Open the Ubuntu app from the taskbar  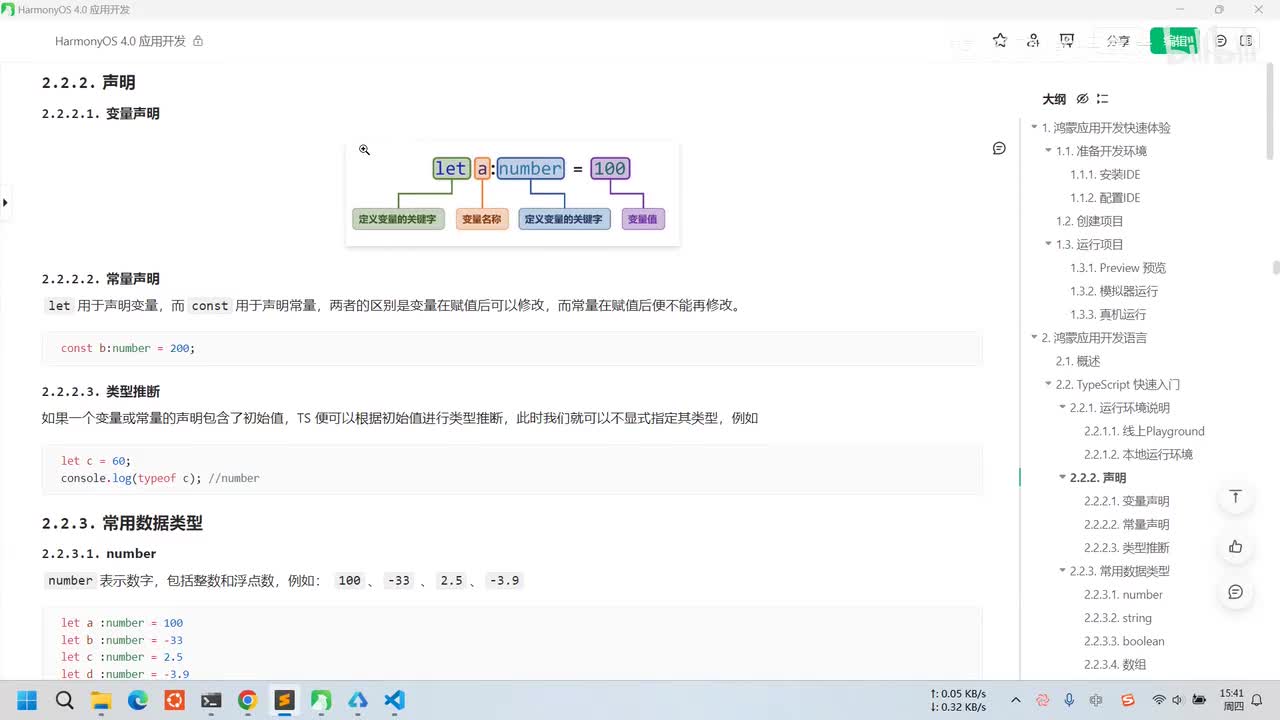point(174,700)
